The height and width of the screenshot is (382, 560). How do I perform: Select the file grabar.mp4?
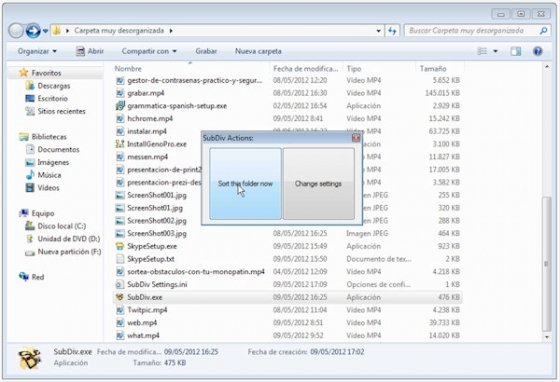pos(146,93)
